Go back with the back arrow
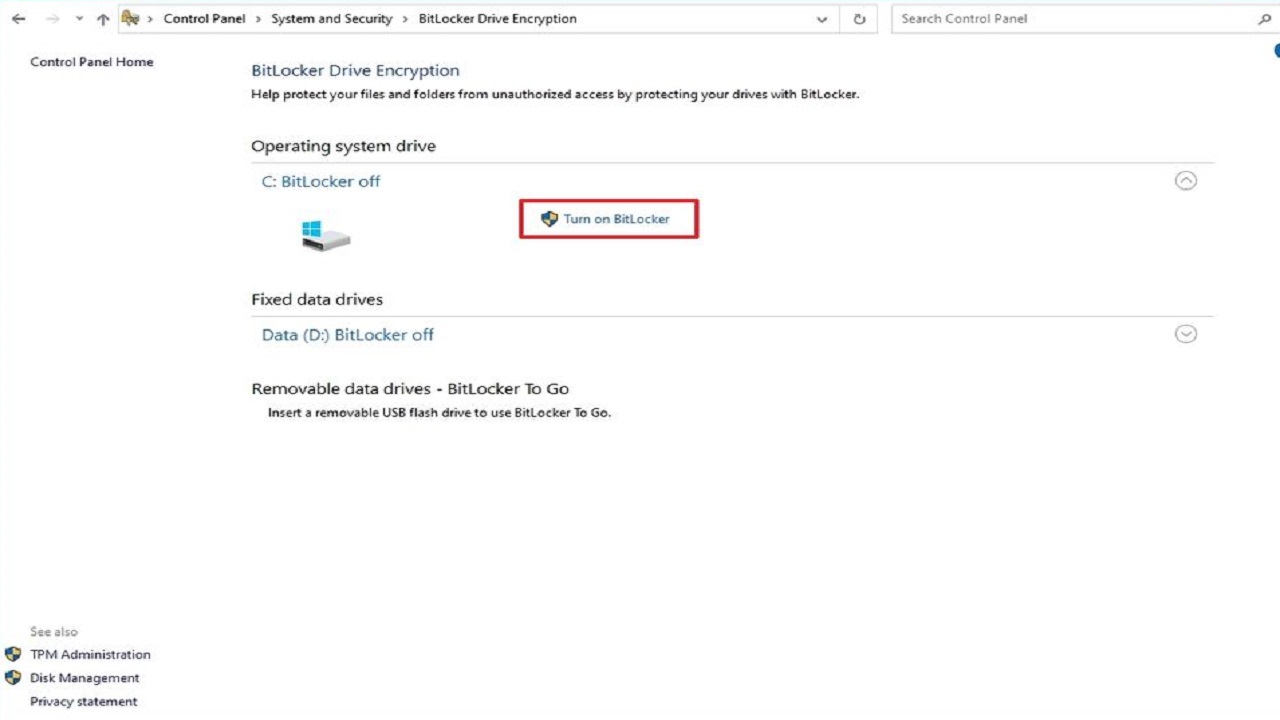The width and height of the screenshot is (1280, 720). tap(18, 19)
